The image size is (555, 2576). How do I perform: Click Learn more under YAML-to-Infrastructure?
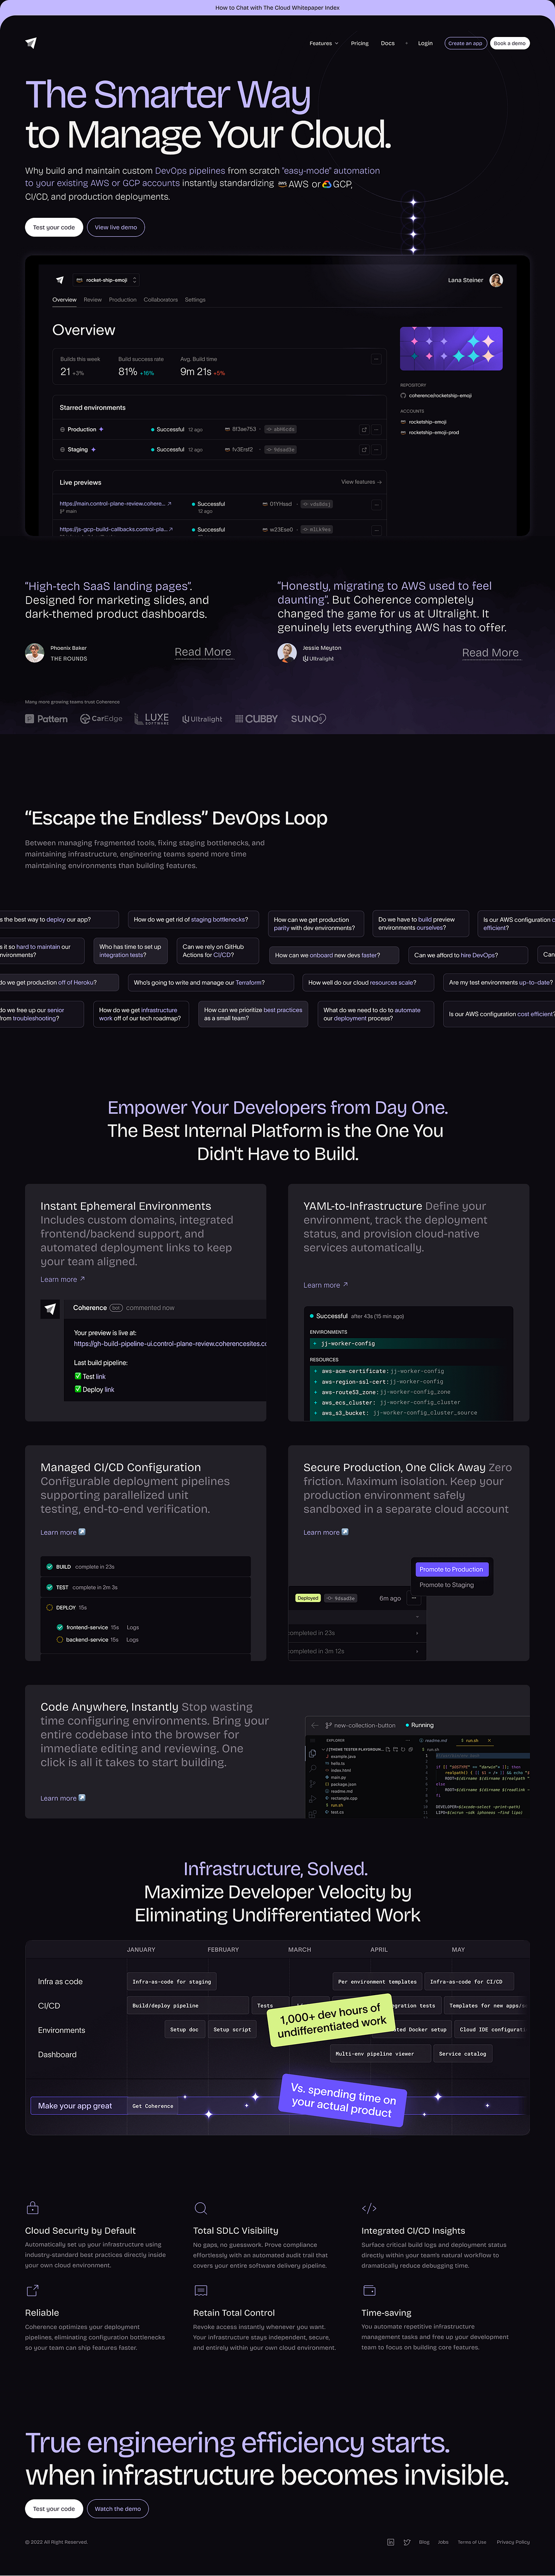click(326, 1285)
